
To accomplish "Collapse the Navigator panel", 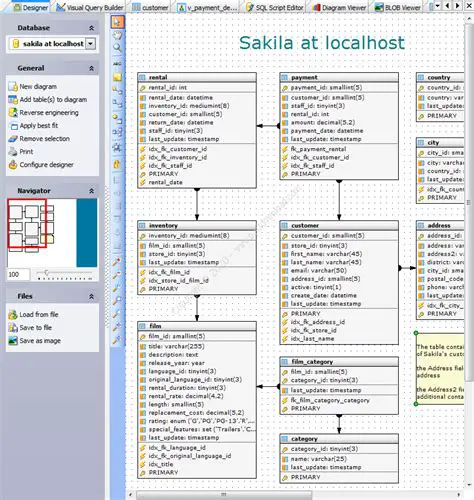I will click(x=91, y=191).
